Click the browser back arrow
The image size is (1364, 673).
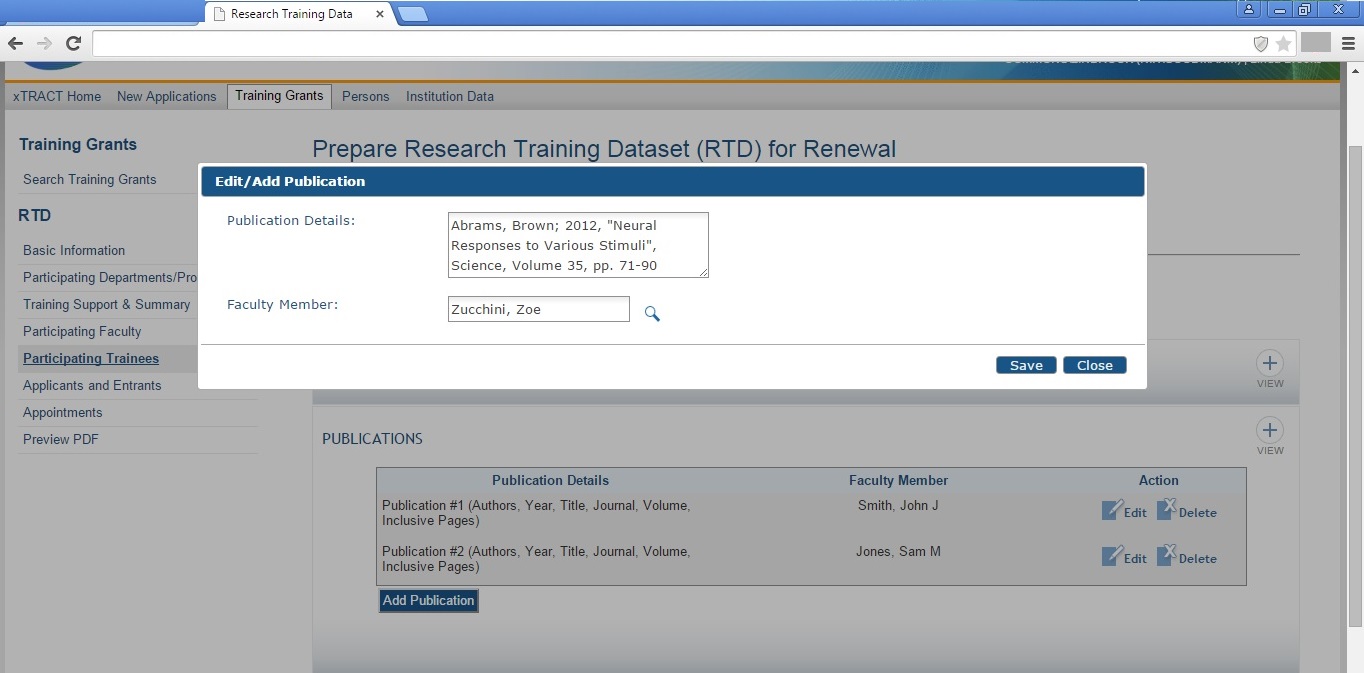(15, 43)
